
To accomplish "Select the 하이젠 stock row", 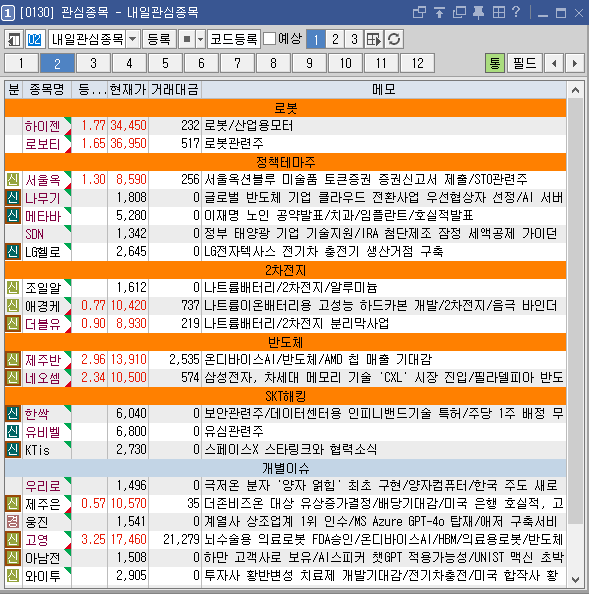I will [286, 125].
